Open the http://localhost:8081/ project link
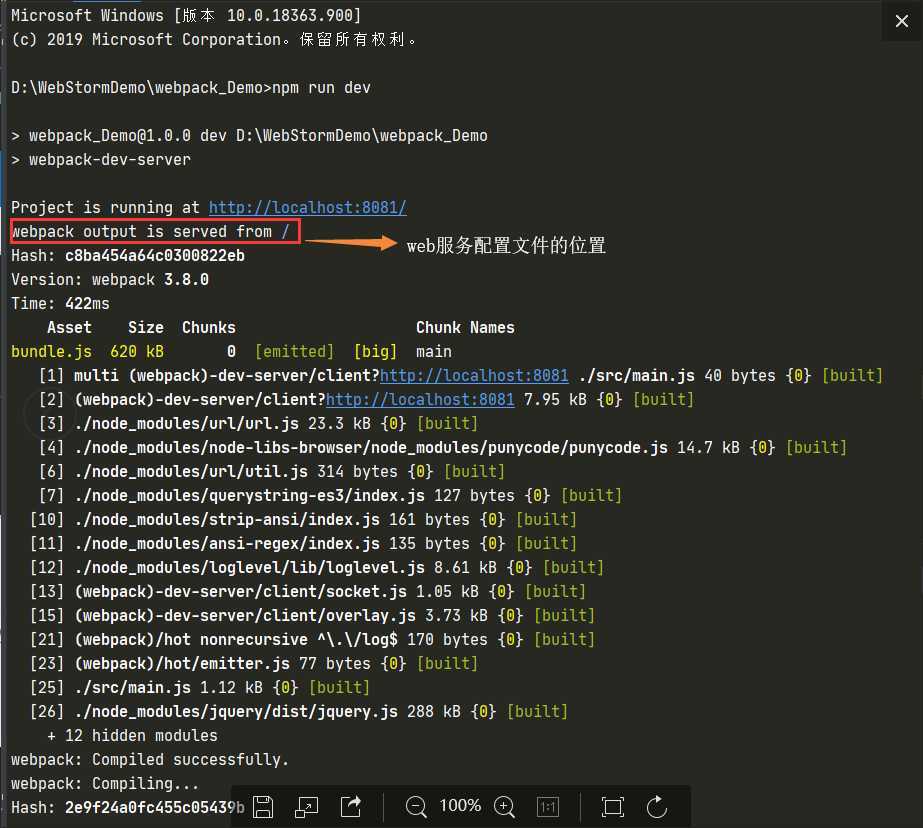This screenshot has height=828, width=923. click(x=307, y=207)
